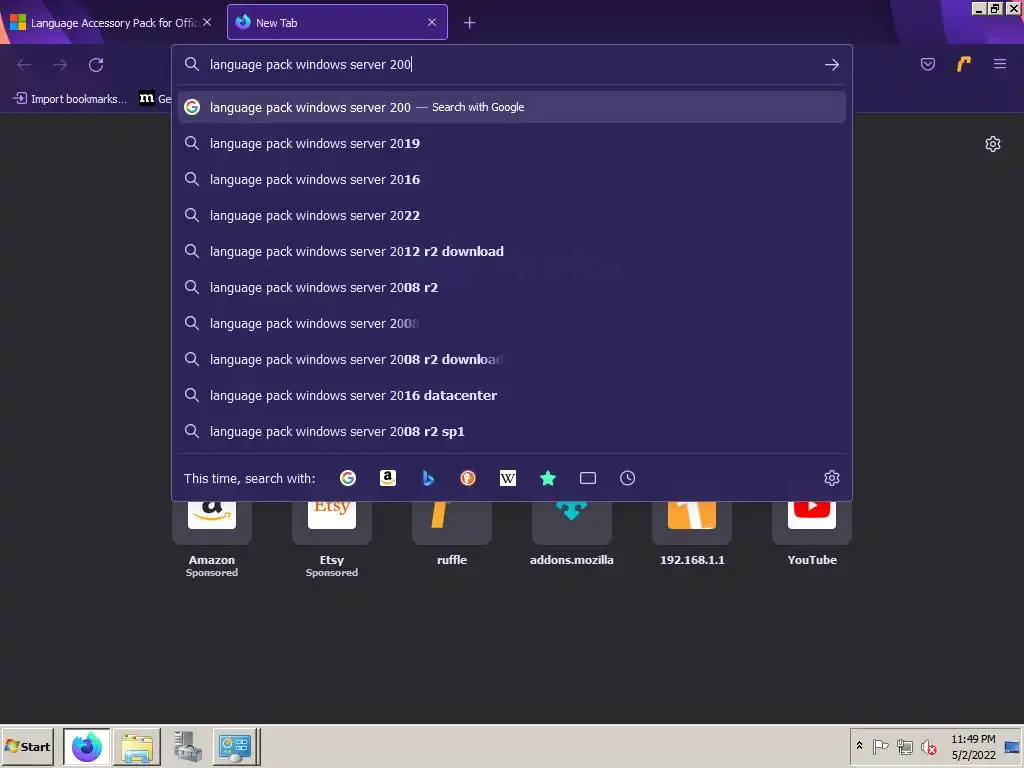Go back one page
Image resolution: width=1024 pixels, height=768 pixels.
pyautogui.click(x=24, y=64)
